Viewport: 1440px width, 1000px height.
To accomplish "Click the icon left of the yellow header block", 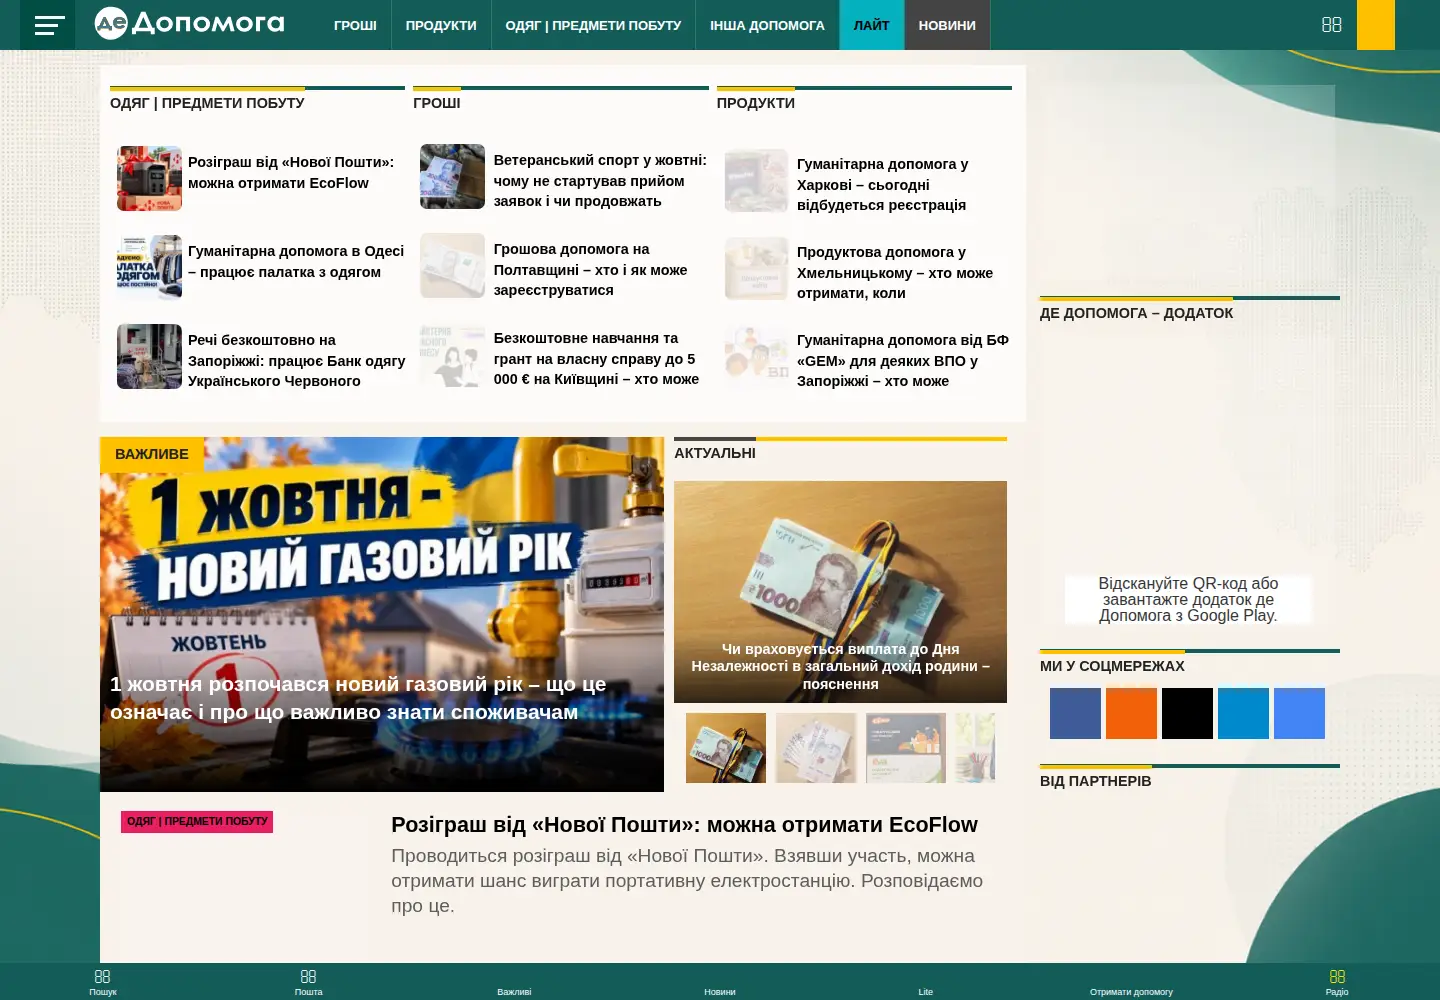I will click(x=1331, y=24).
